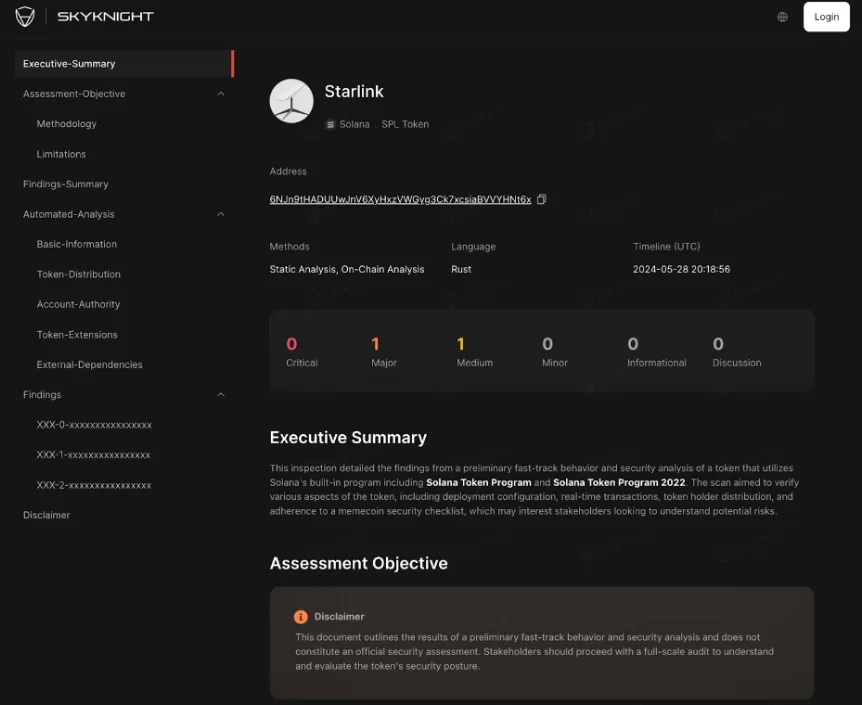Select Automated-Analysis in the sidebar
862x705 pixels.
[x=69, y=214]
